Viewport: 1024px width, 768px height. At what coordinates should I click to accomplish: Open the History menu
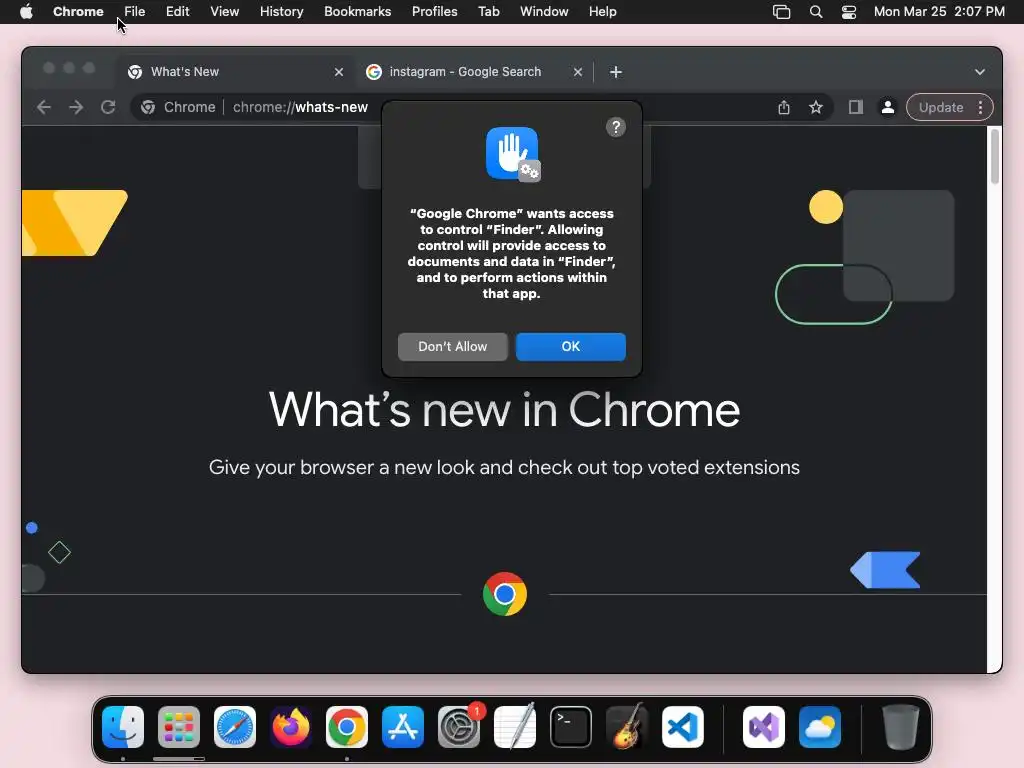coord(281,12)
